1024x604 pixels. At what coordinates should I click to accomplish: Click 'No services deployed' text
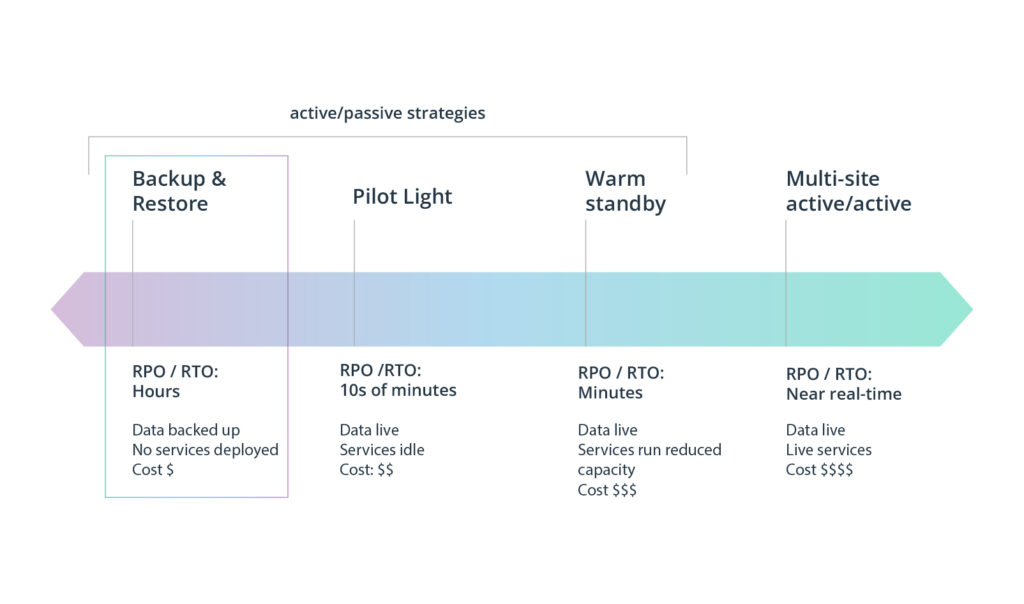point(205,450)
